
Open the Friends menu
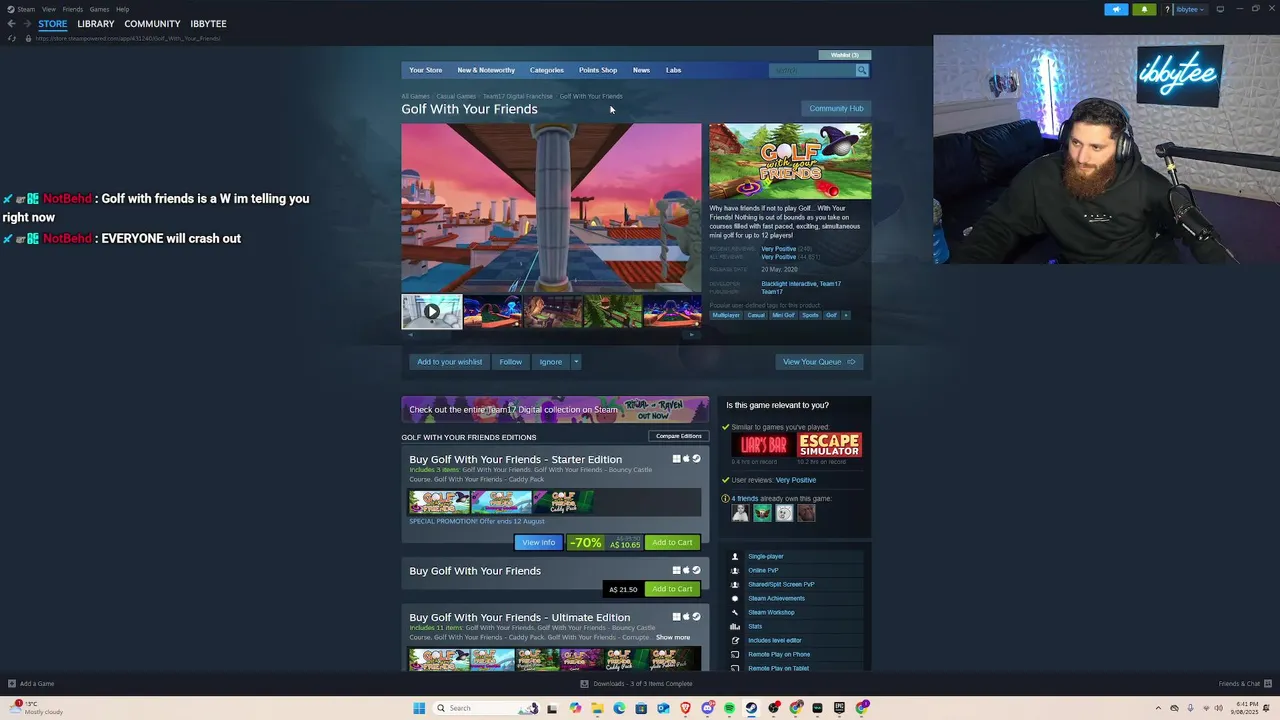coord(72,9)
